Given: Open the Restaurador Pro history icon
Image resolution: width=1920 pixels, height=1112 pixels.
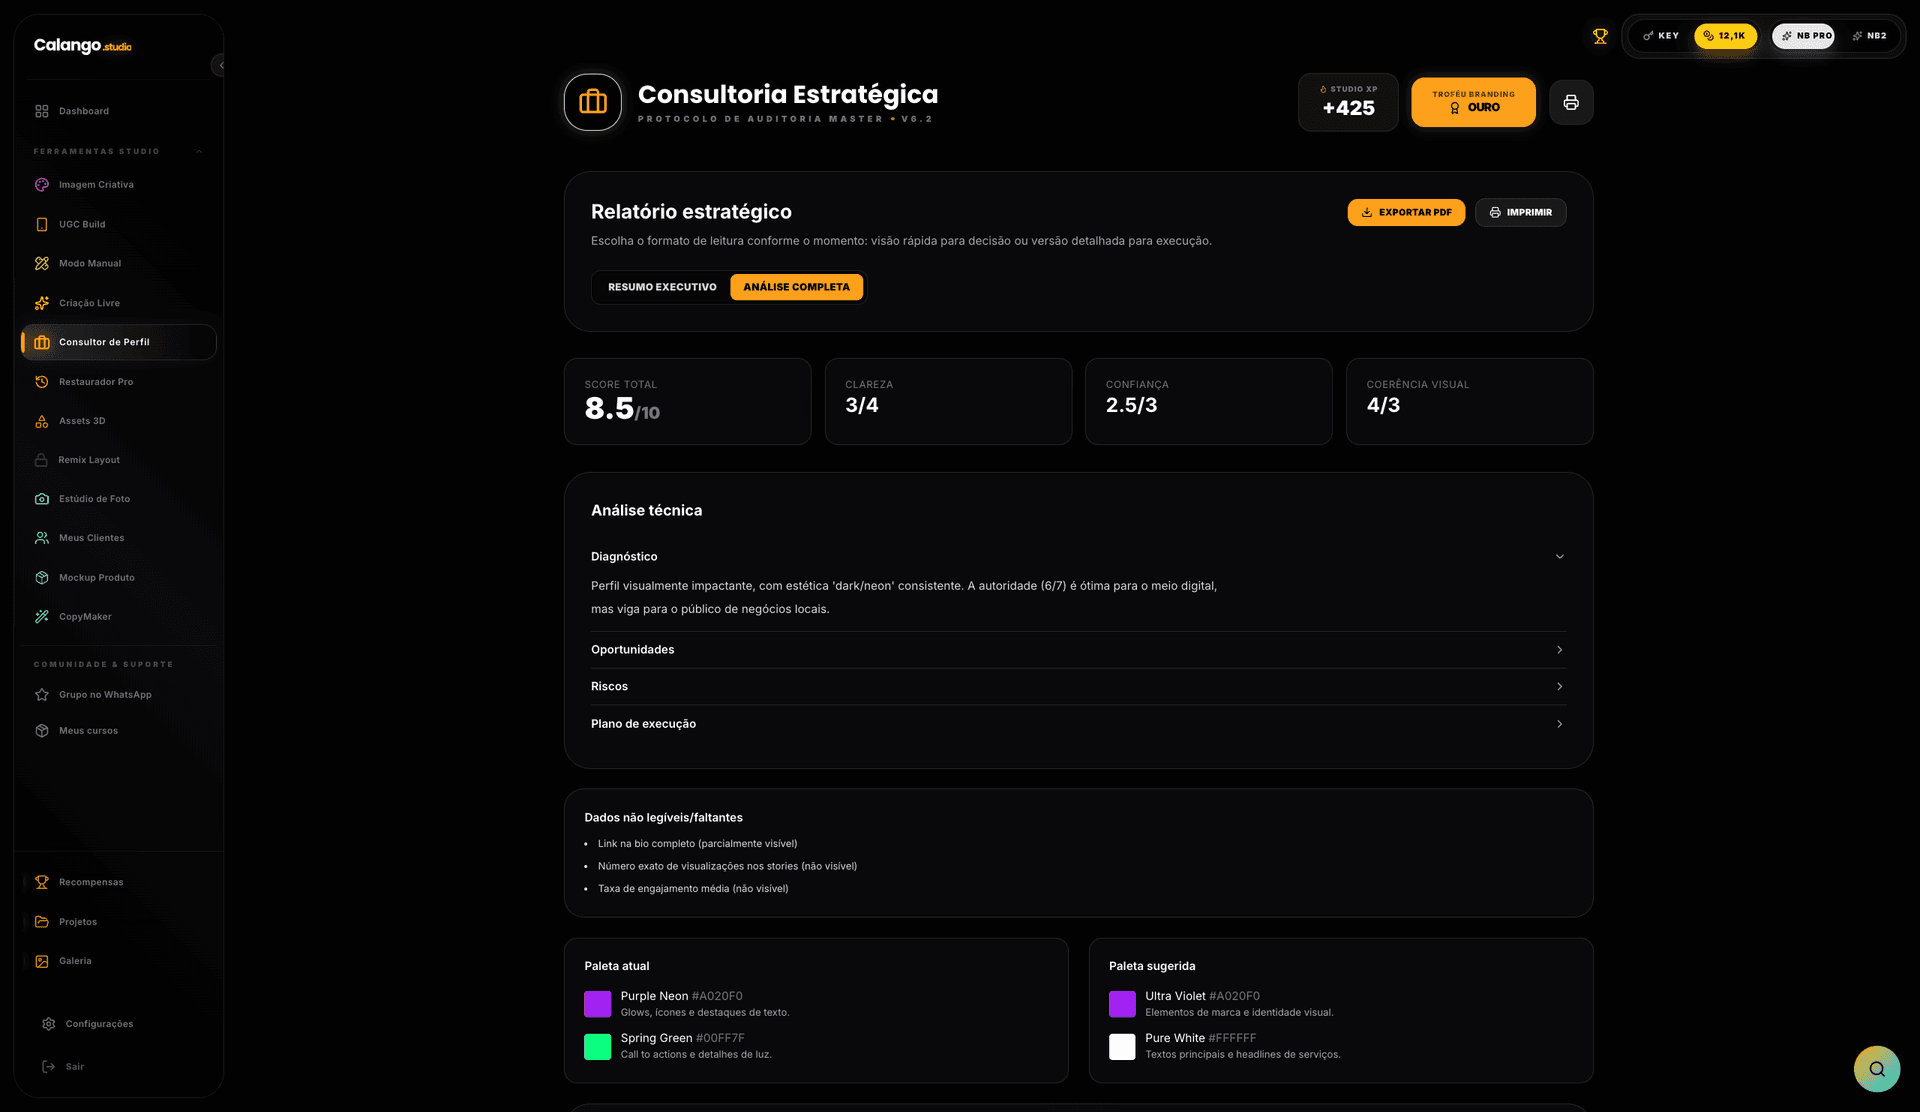Looking at the screenshot, I should tap(42, 382).
